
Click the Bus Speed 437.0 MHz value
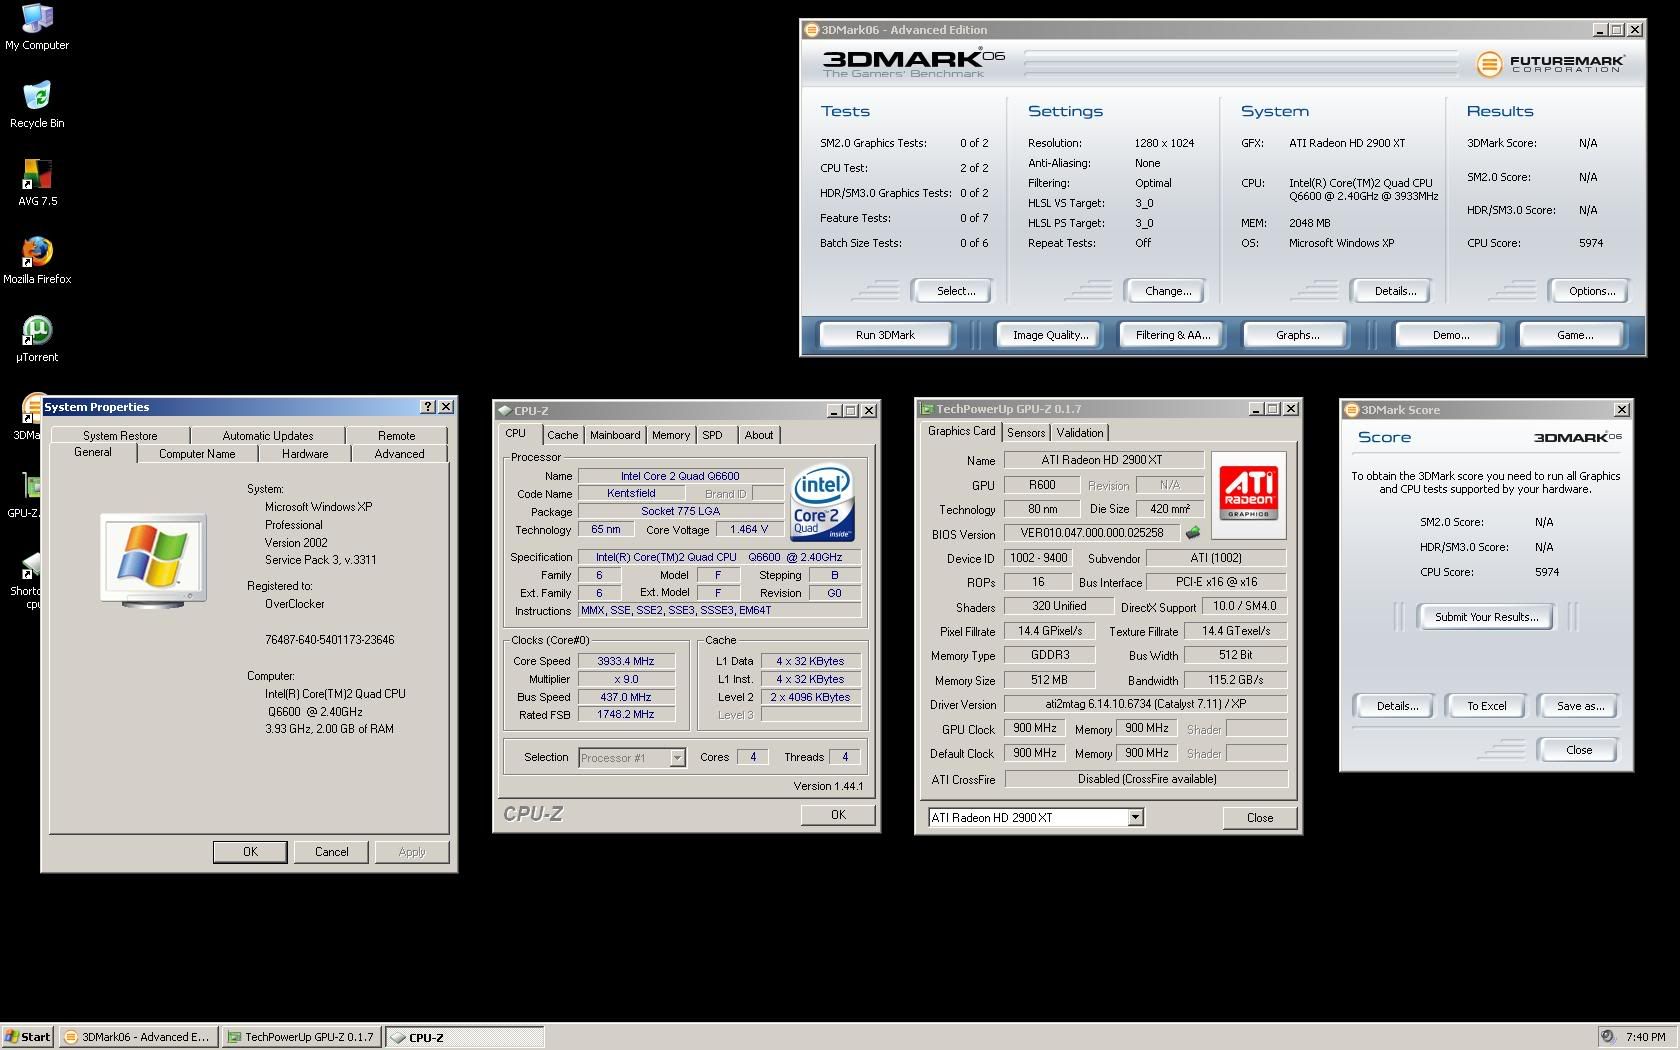626,697
